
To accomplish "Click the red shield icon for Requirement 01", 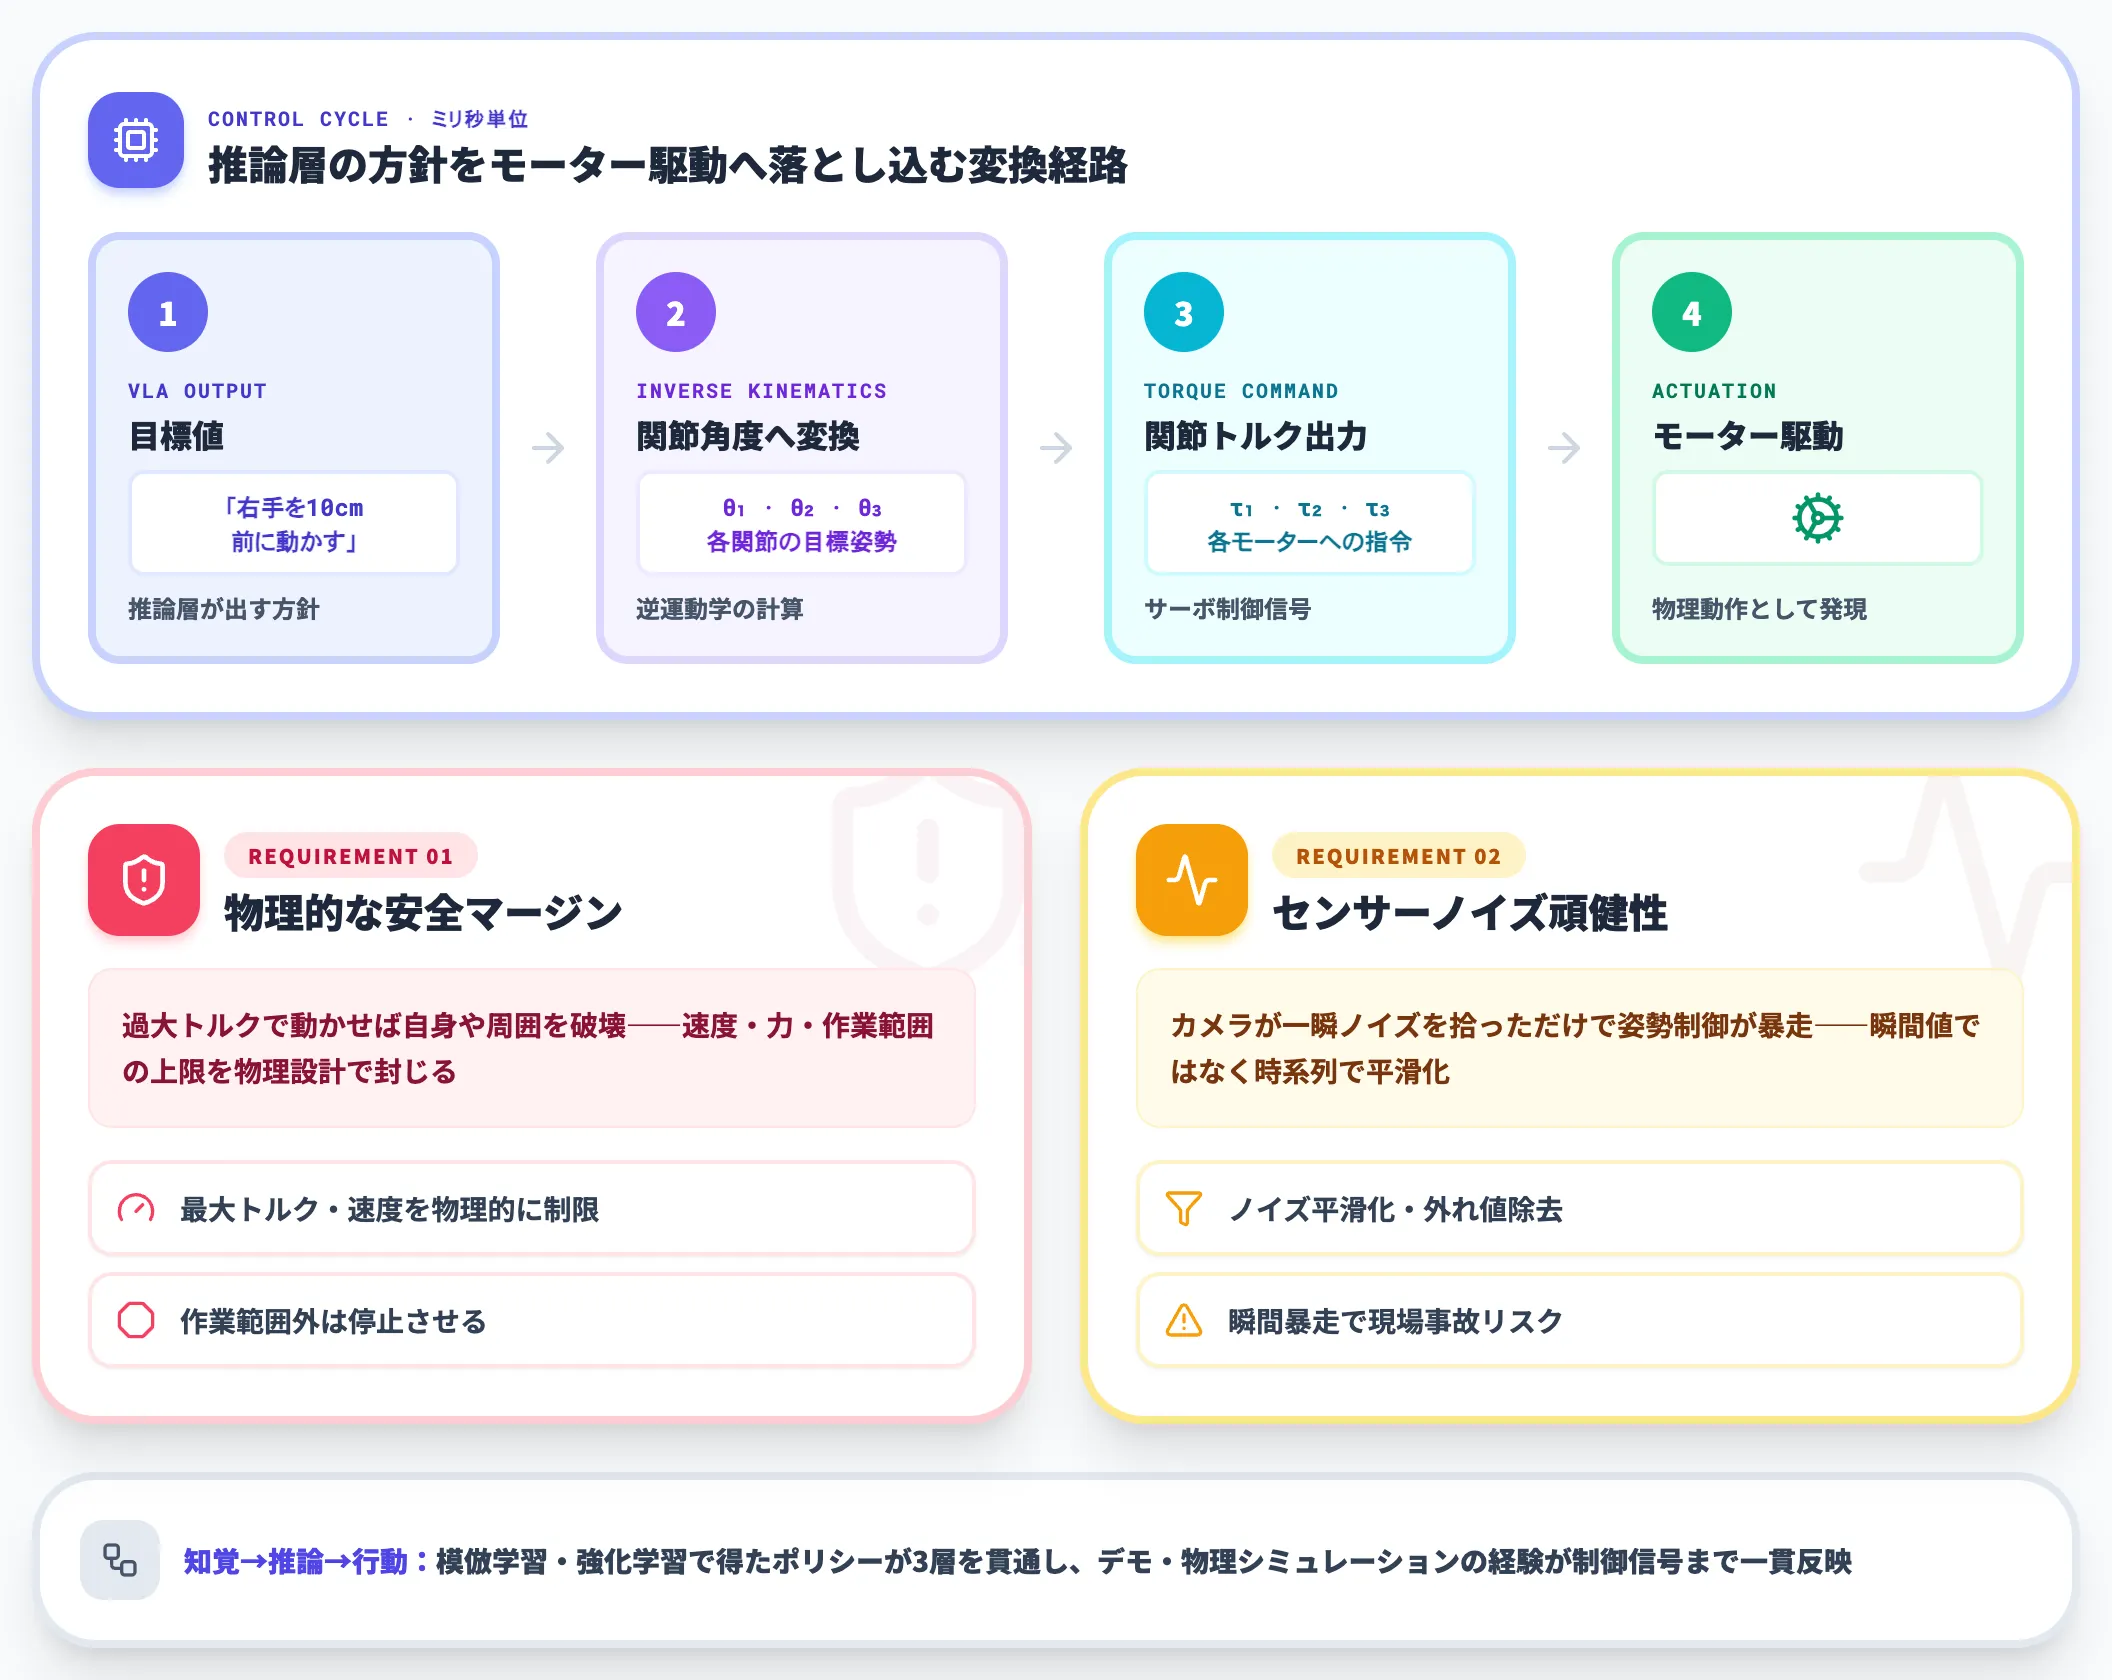I will [144, 880].
